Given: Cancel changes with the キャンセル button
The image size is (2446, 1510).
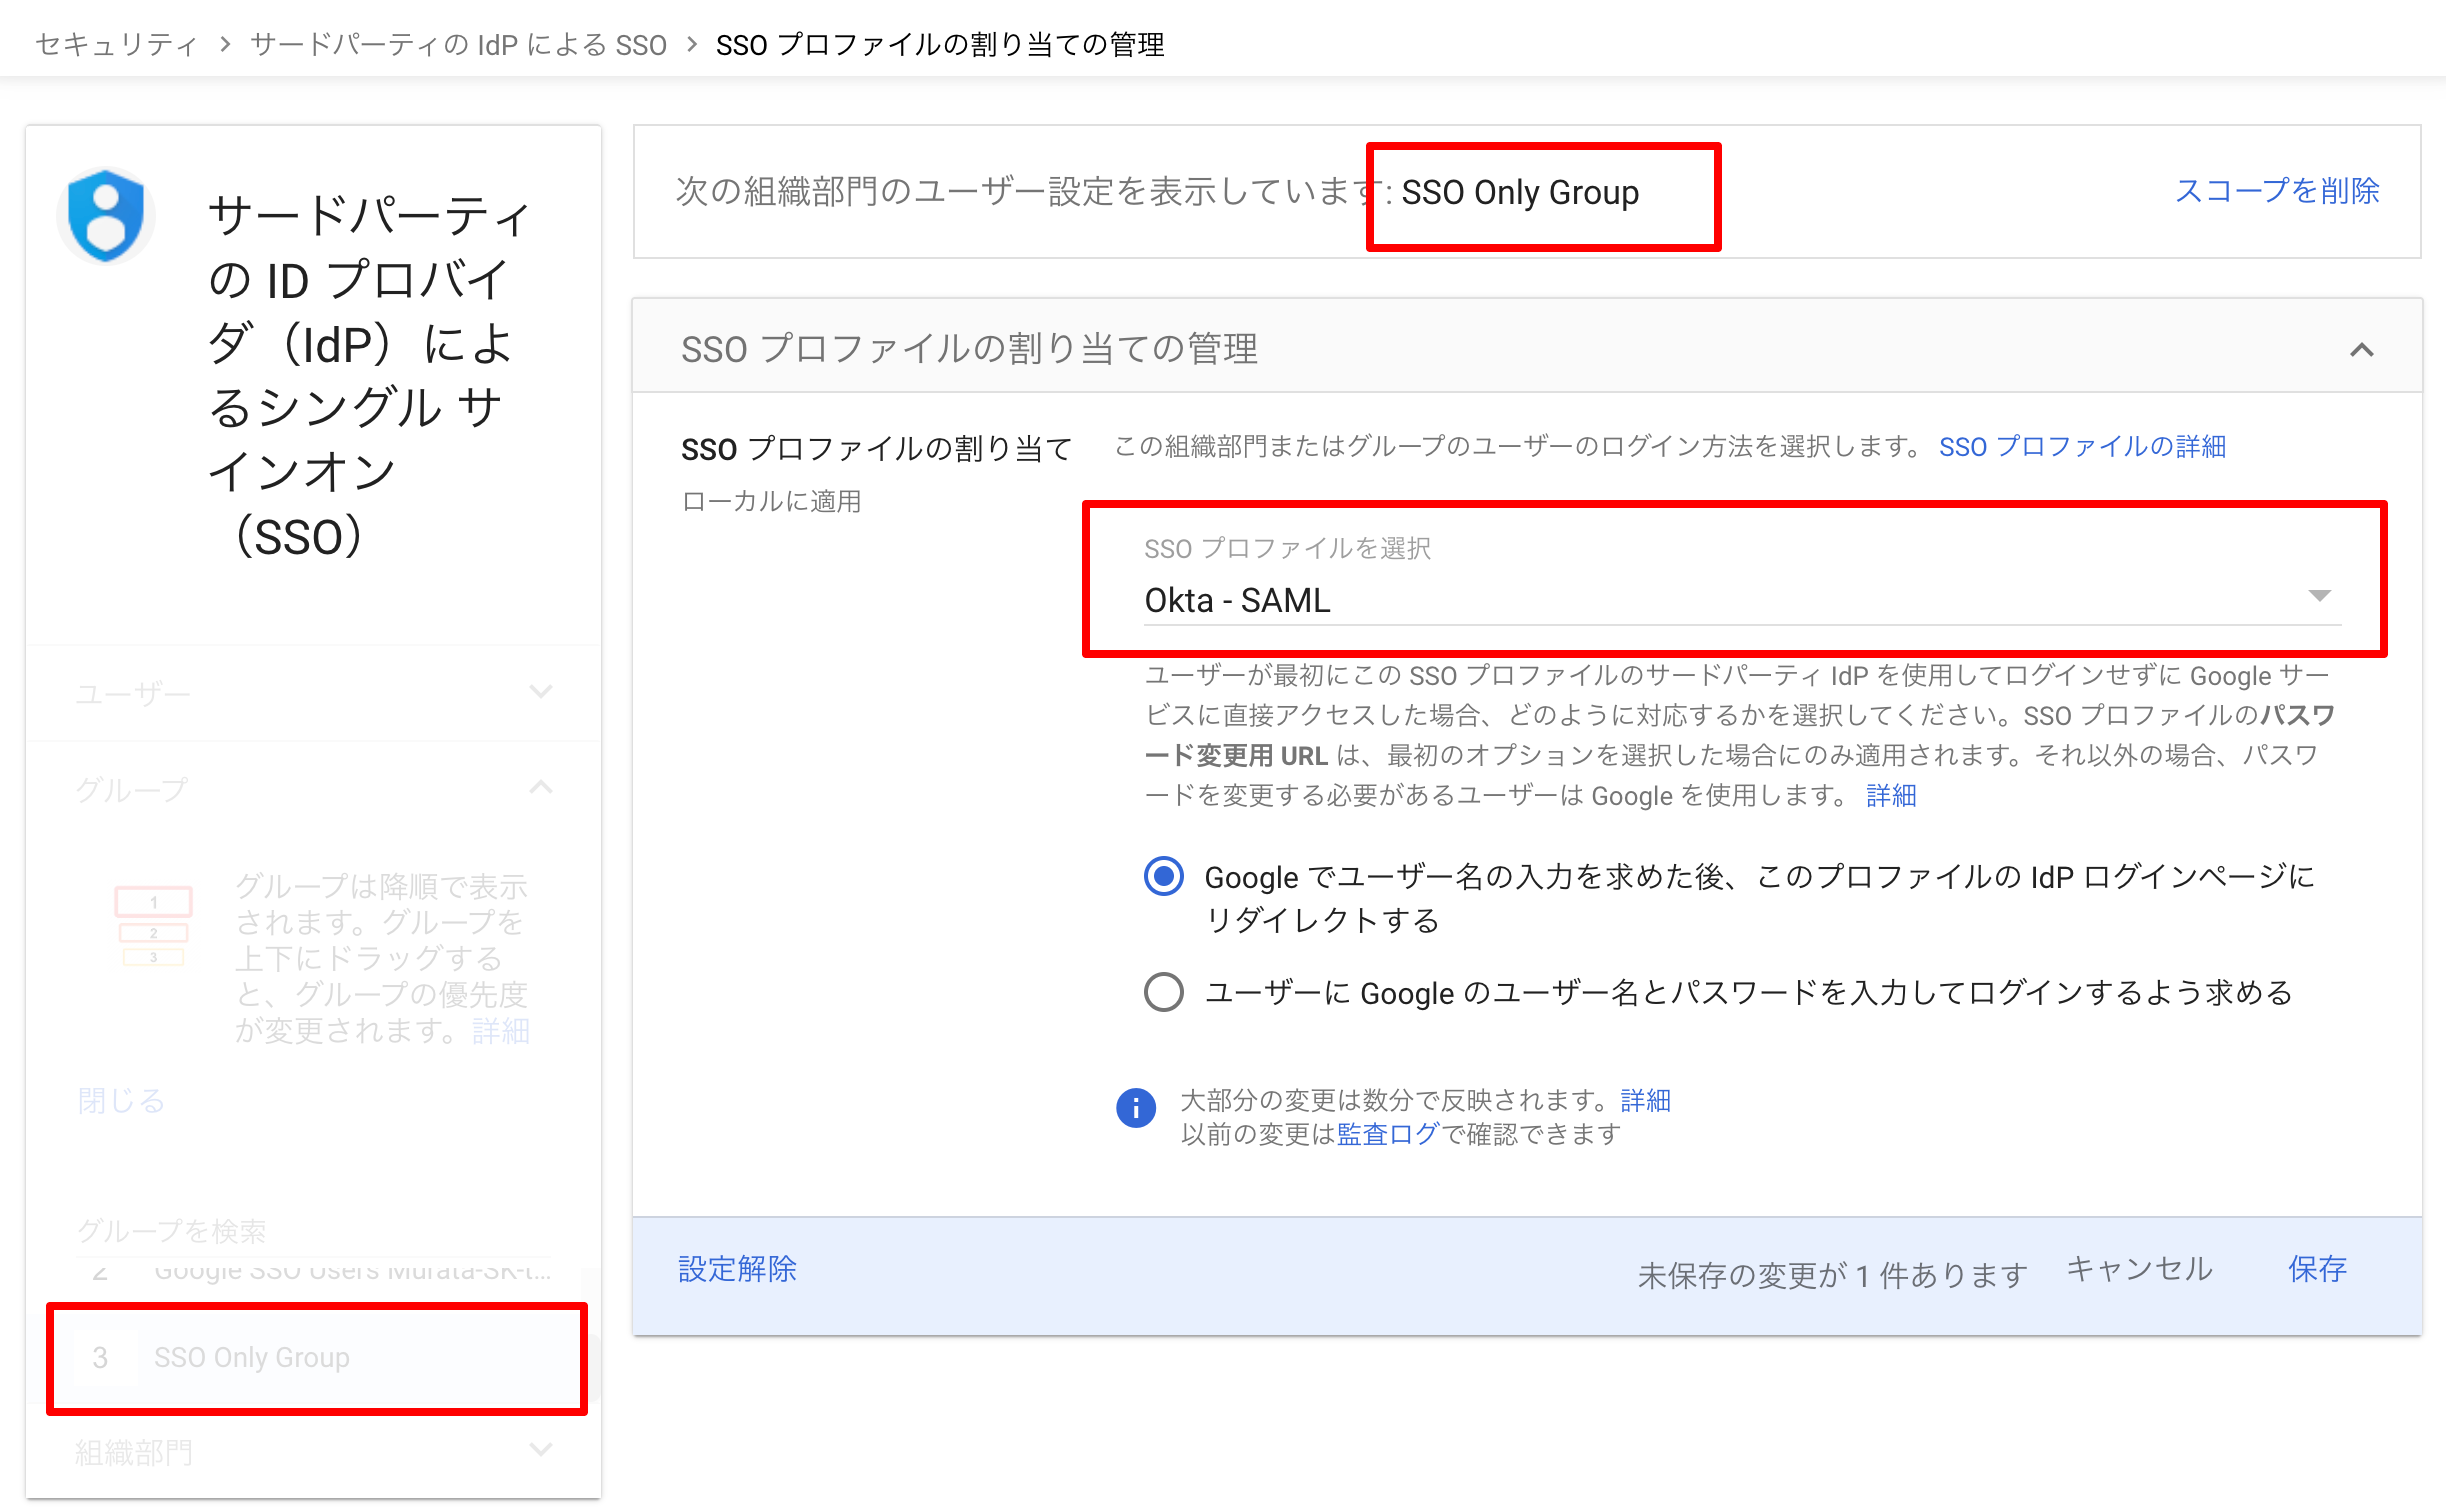Looking at the screenshot, I should coord(2138,1269).
